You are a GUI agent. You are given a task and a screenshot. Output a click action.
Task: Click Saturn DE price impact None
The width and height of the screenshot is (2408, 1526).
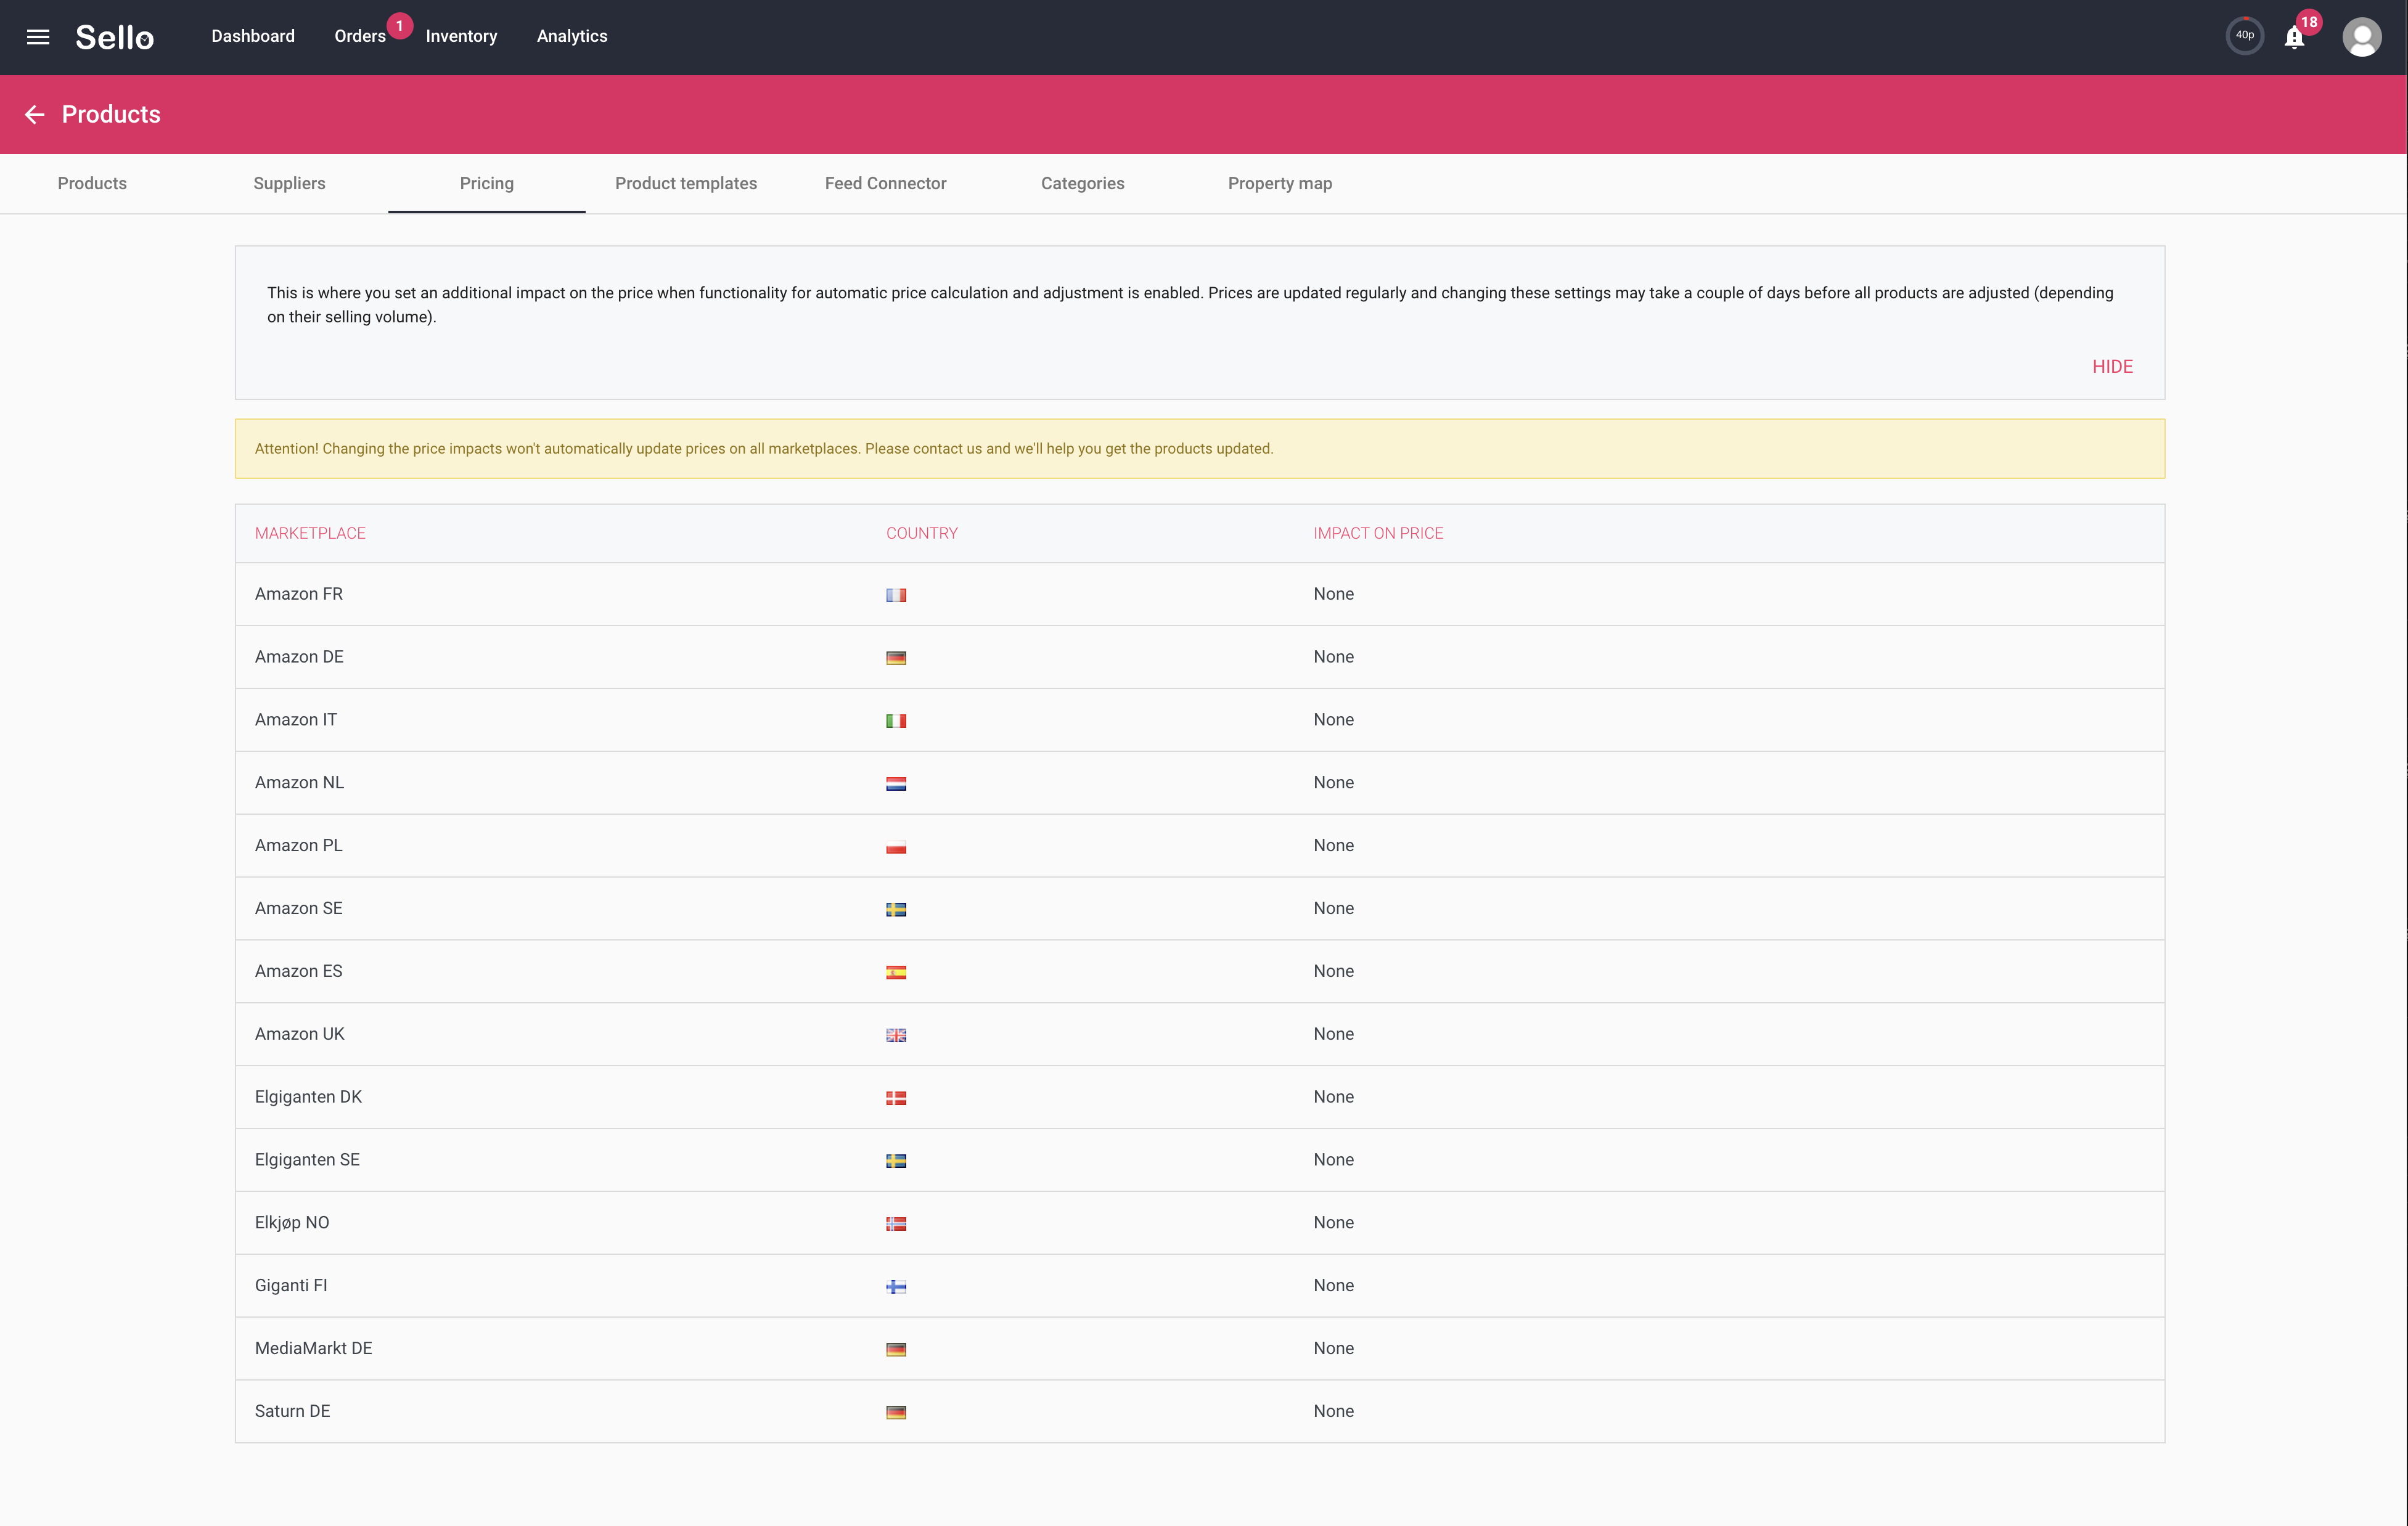click(1333, 1411)
